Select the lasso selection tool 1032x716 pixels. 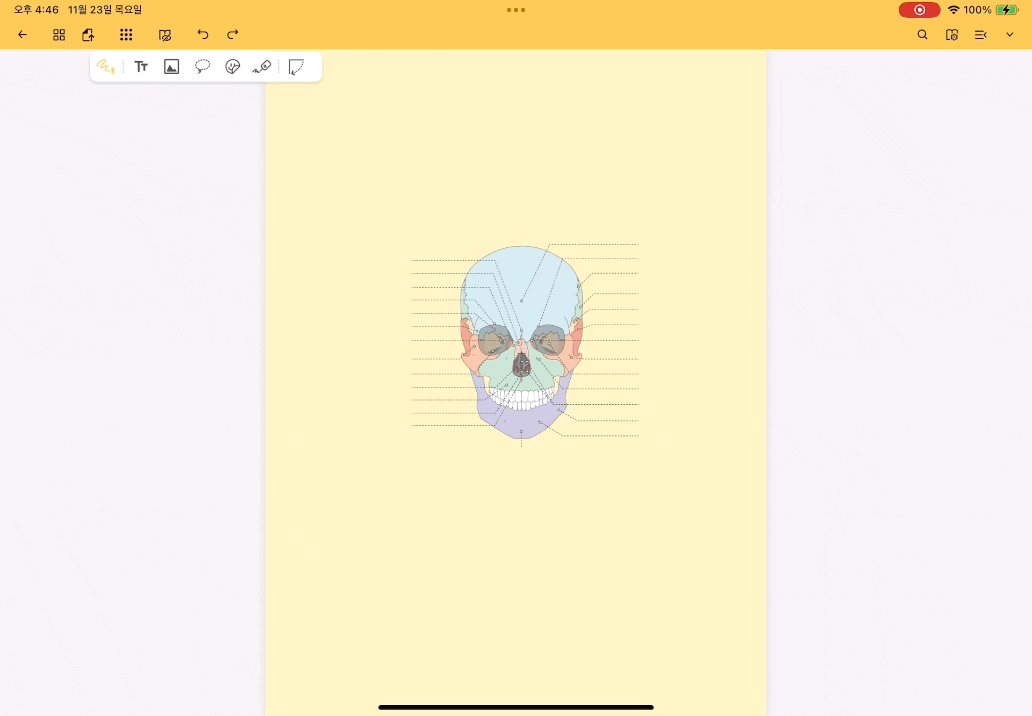coord(202,66)
